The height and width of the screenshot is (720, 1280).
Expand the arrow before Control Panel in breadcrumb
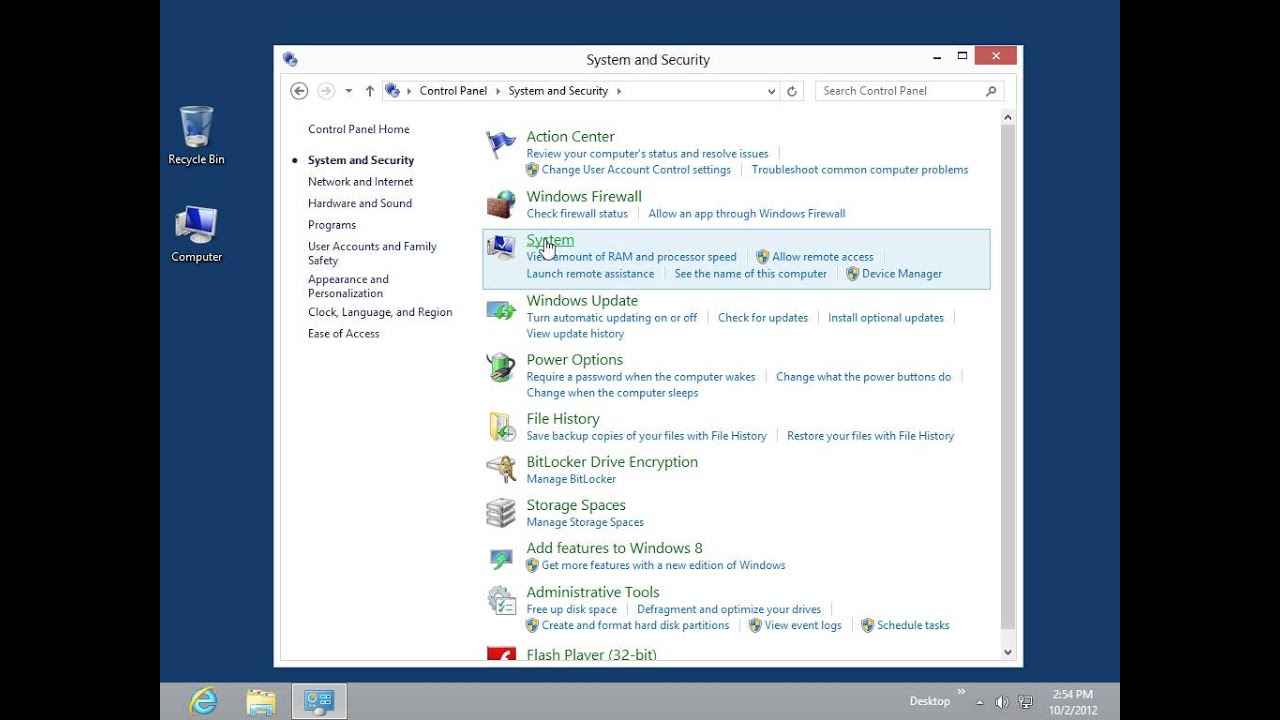[x=409, y=91]
